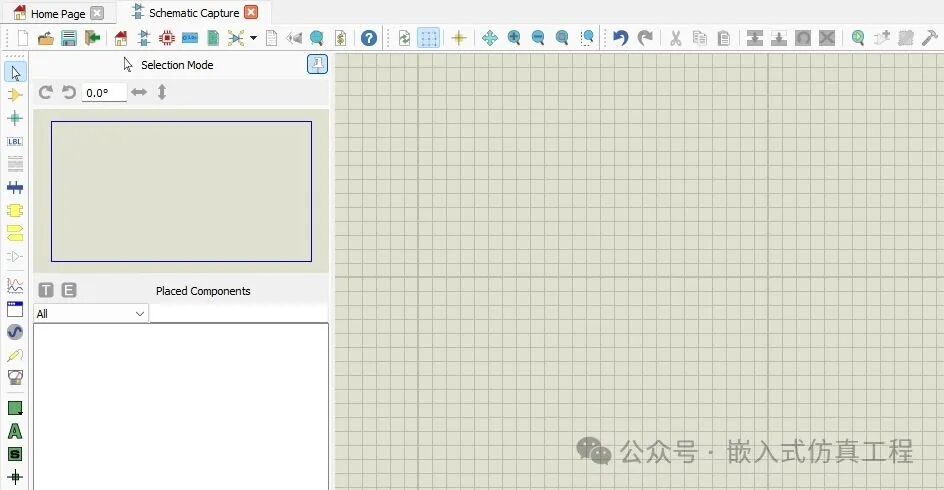Open the Design Explorer icon
The height and width of the screenshot is (490, 944).
(236, 39)
